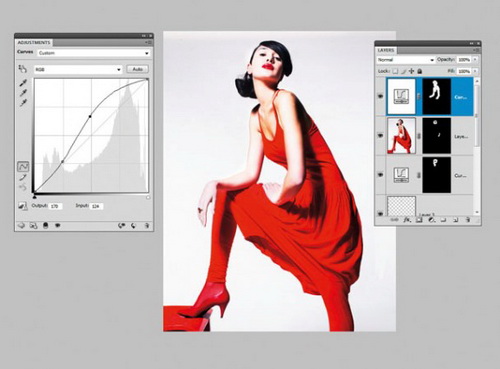Switch to the Adjustments tab
500x369 pixels.
click(34, 43)
